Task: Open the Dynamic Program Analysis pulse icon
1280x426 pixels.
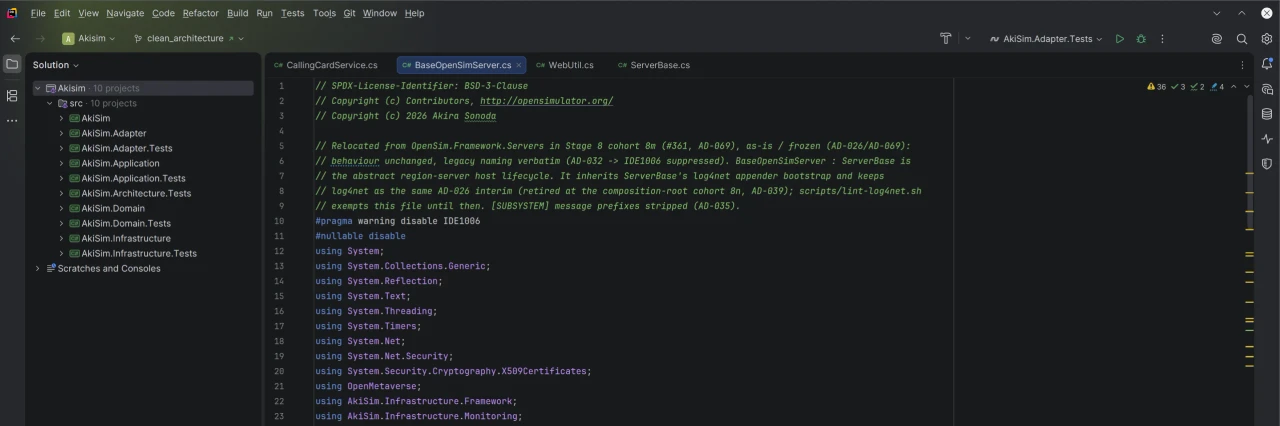Action: tap(1267, 139)
